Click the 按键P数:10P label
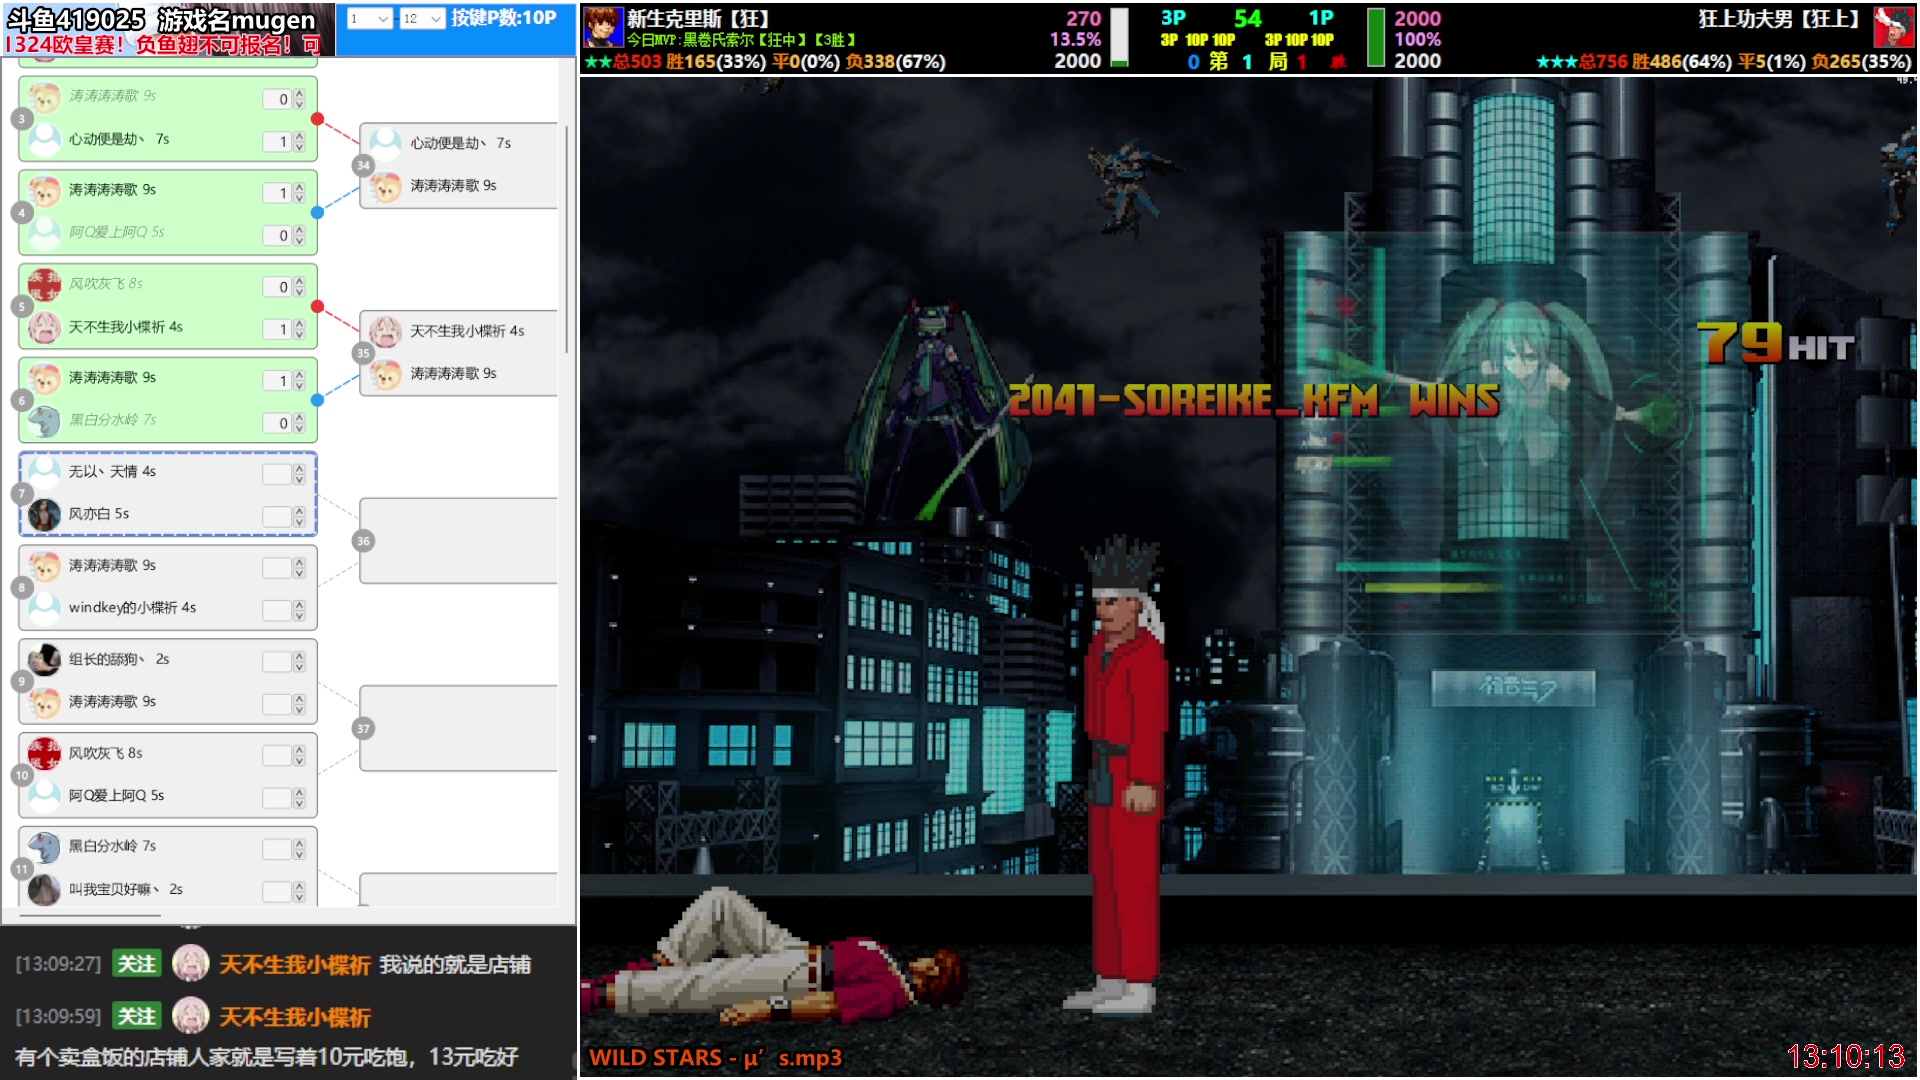 pos(503,18)
